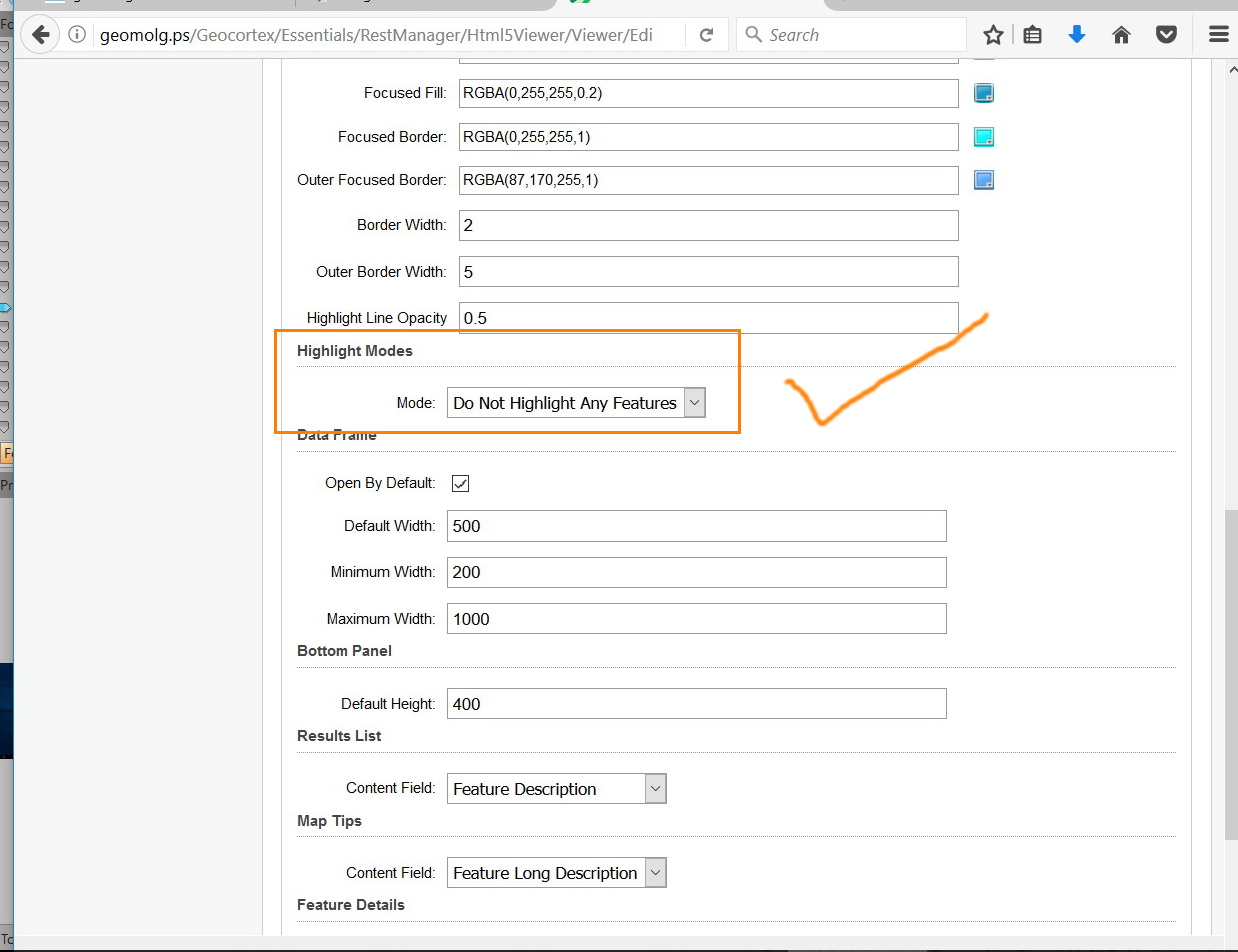Open the hamburger menu icon
Screen dimensions: 1238x952
[x=1218, y=35]
